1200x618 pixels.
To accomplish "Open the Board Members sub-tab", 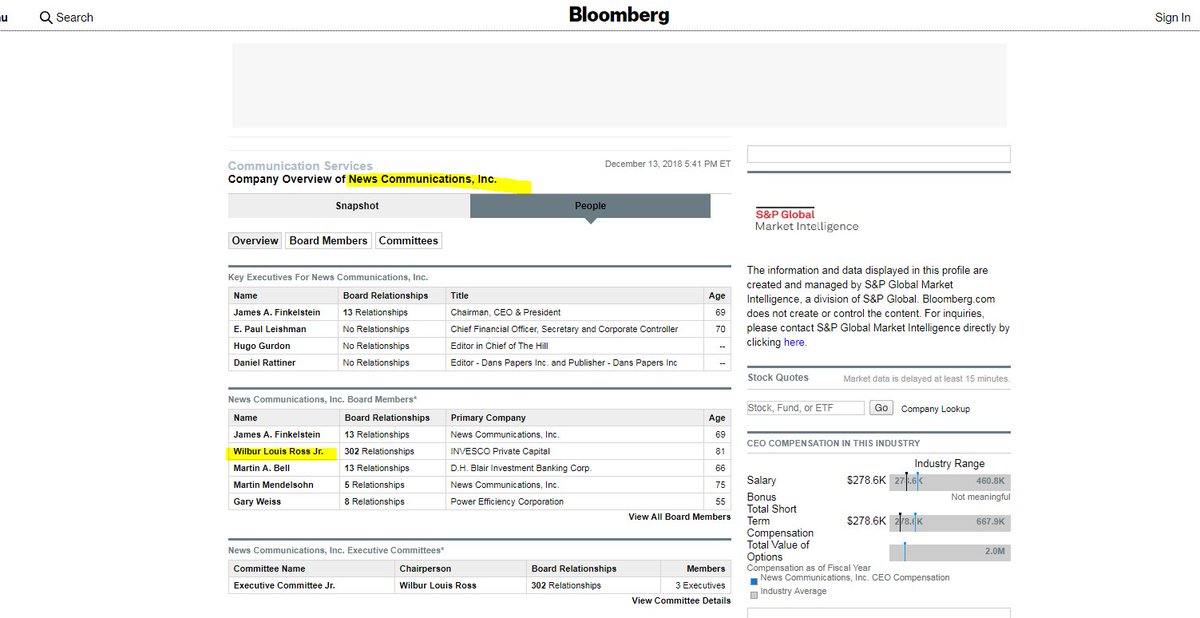I will (x=328, y=241).
